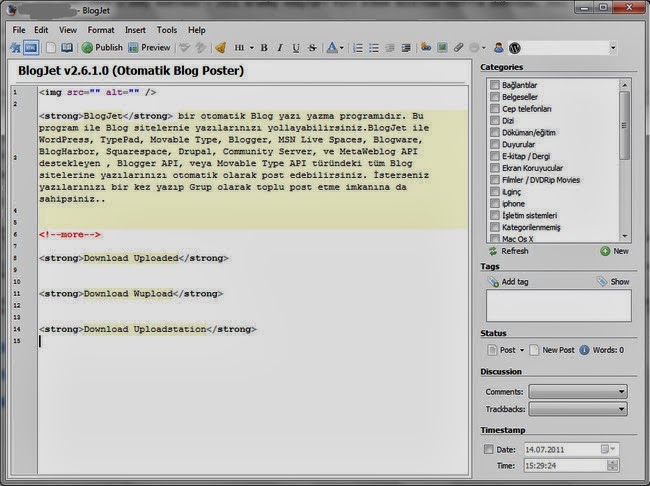The height and width of the screenshot is (486, 650).
Task: Expand the blog account selector dropdown
Action: pos(613,48)
